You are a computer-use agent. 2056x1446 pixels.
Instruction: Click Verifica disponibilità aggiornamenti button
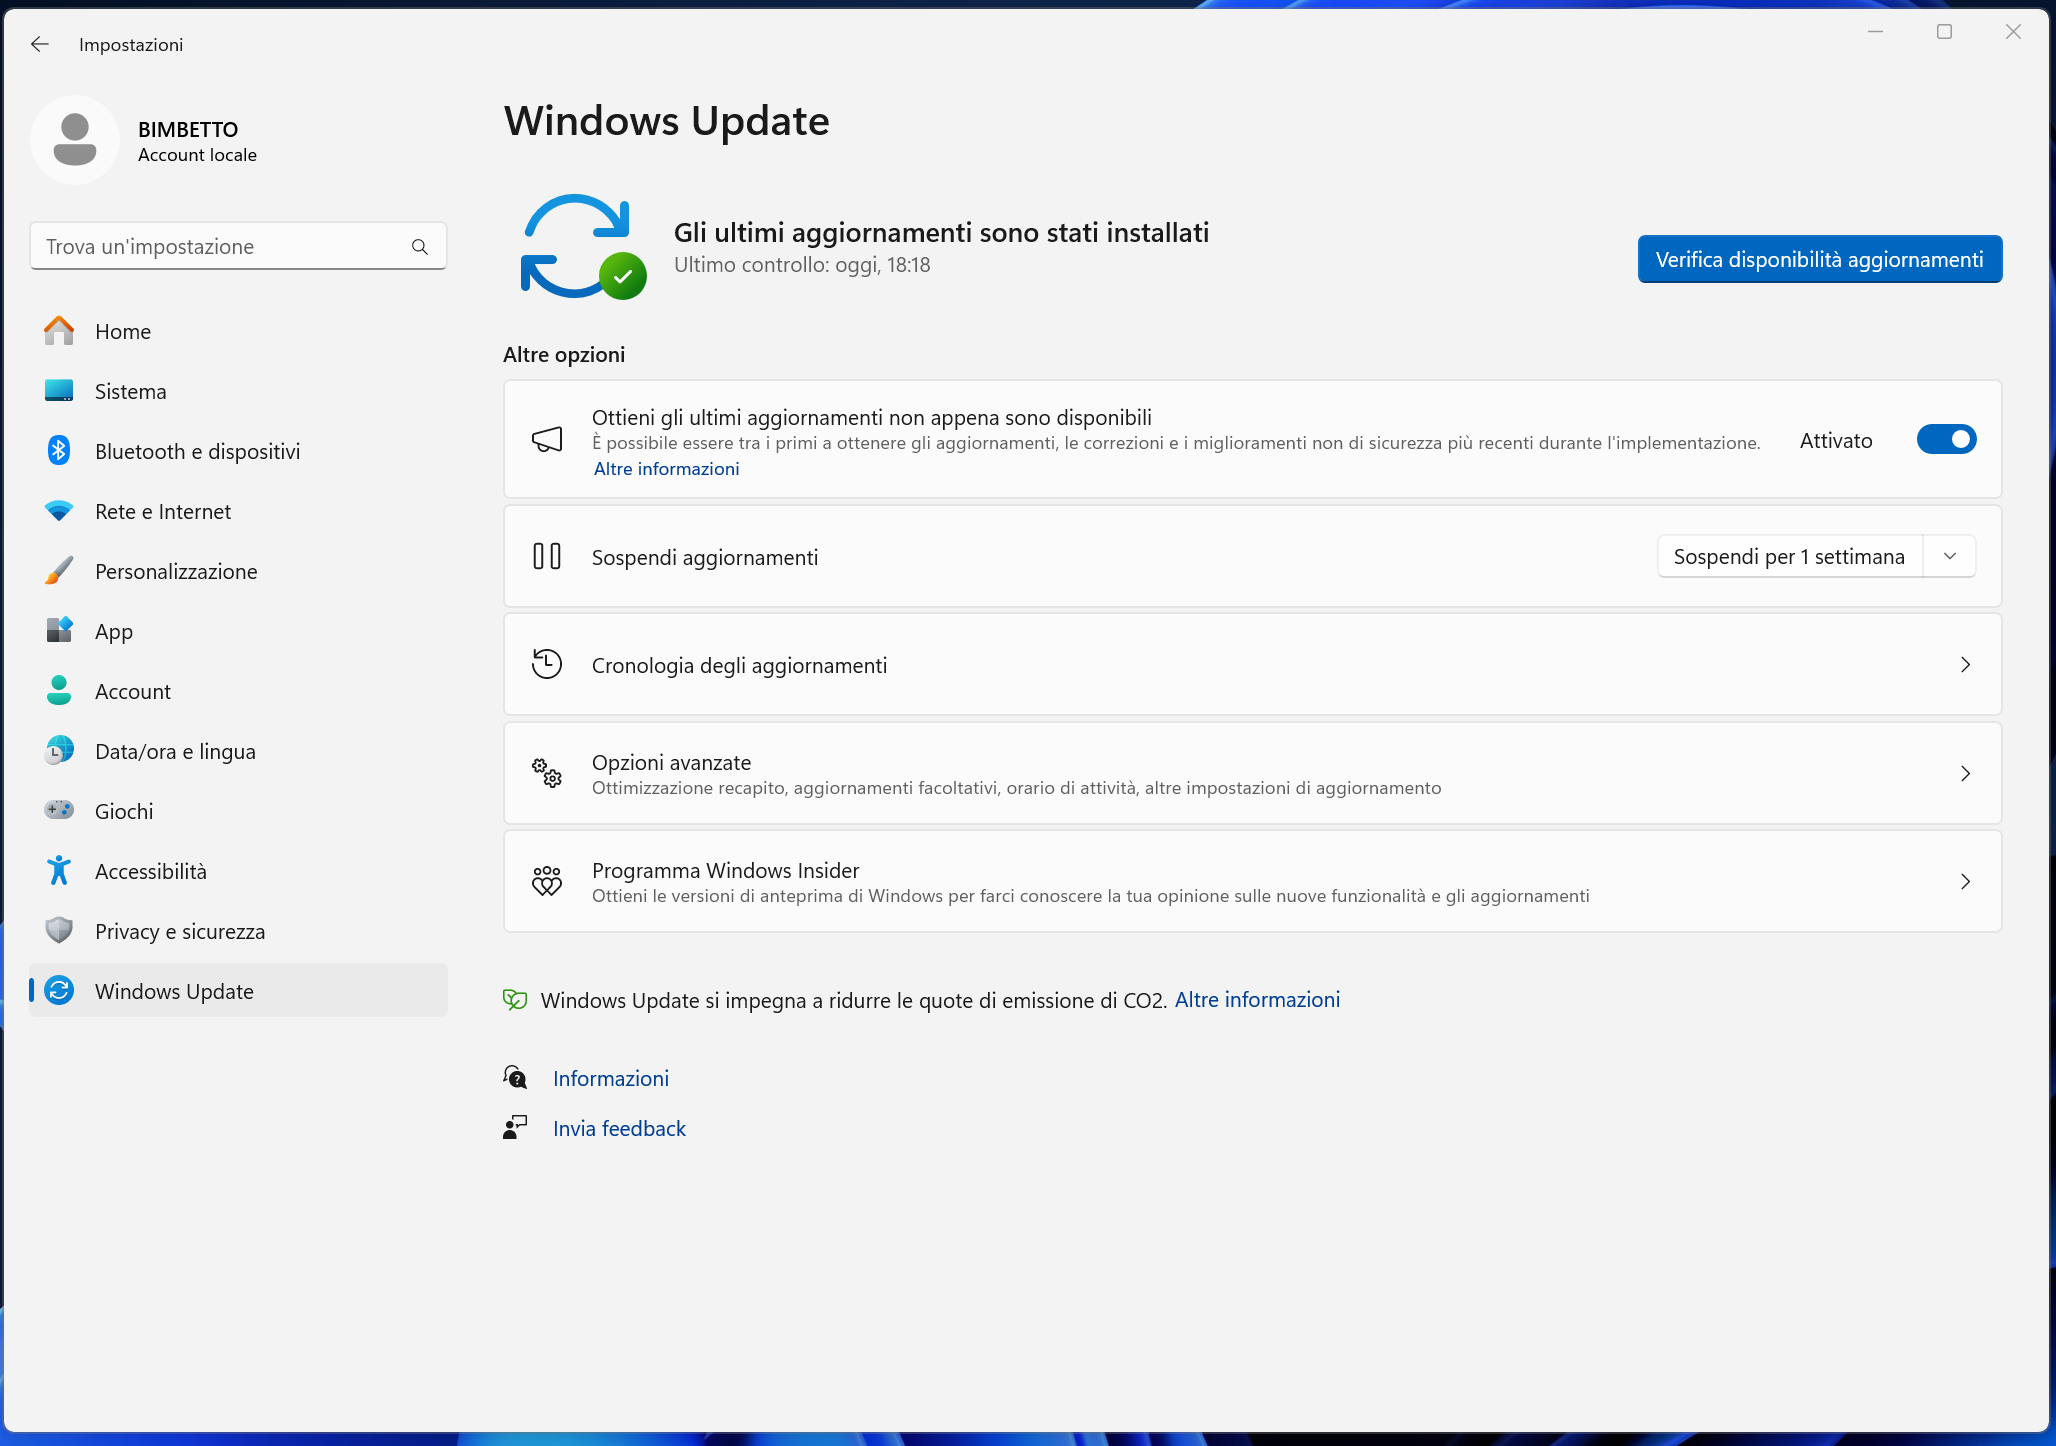[1820, 260]
